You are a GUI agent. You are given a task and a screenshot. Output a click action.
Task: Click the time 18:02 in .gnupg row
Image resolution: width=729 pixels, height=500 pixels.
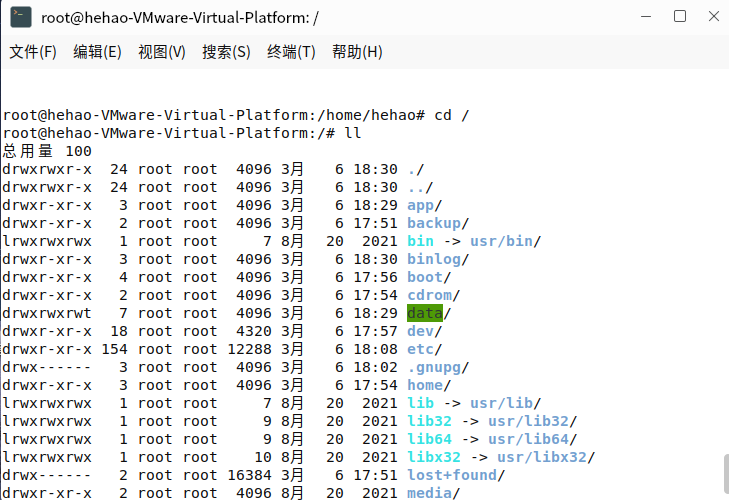(375, 367)
